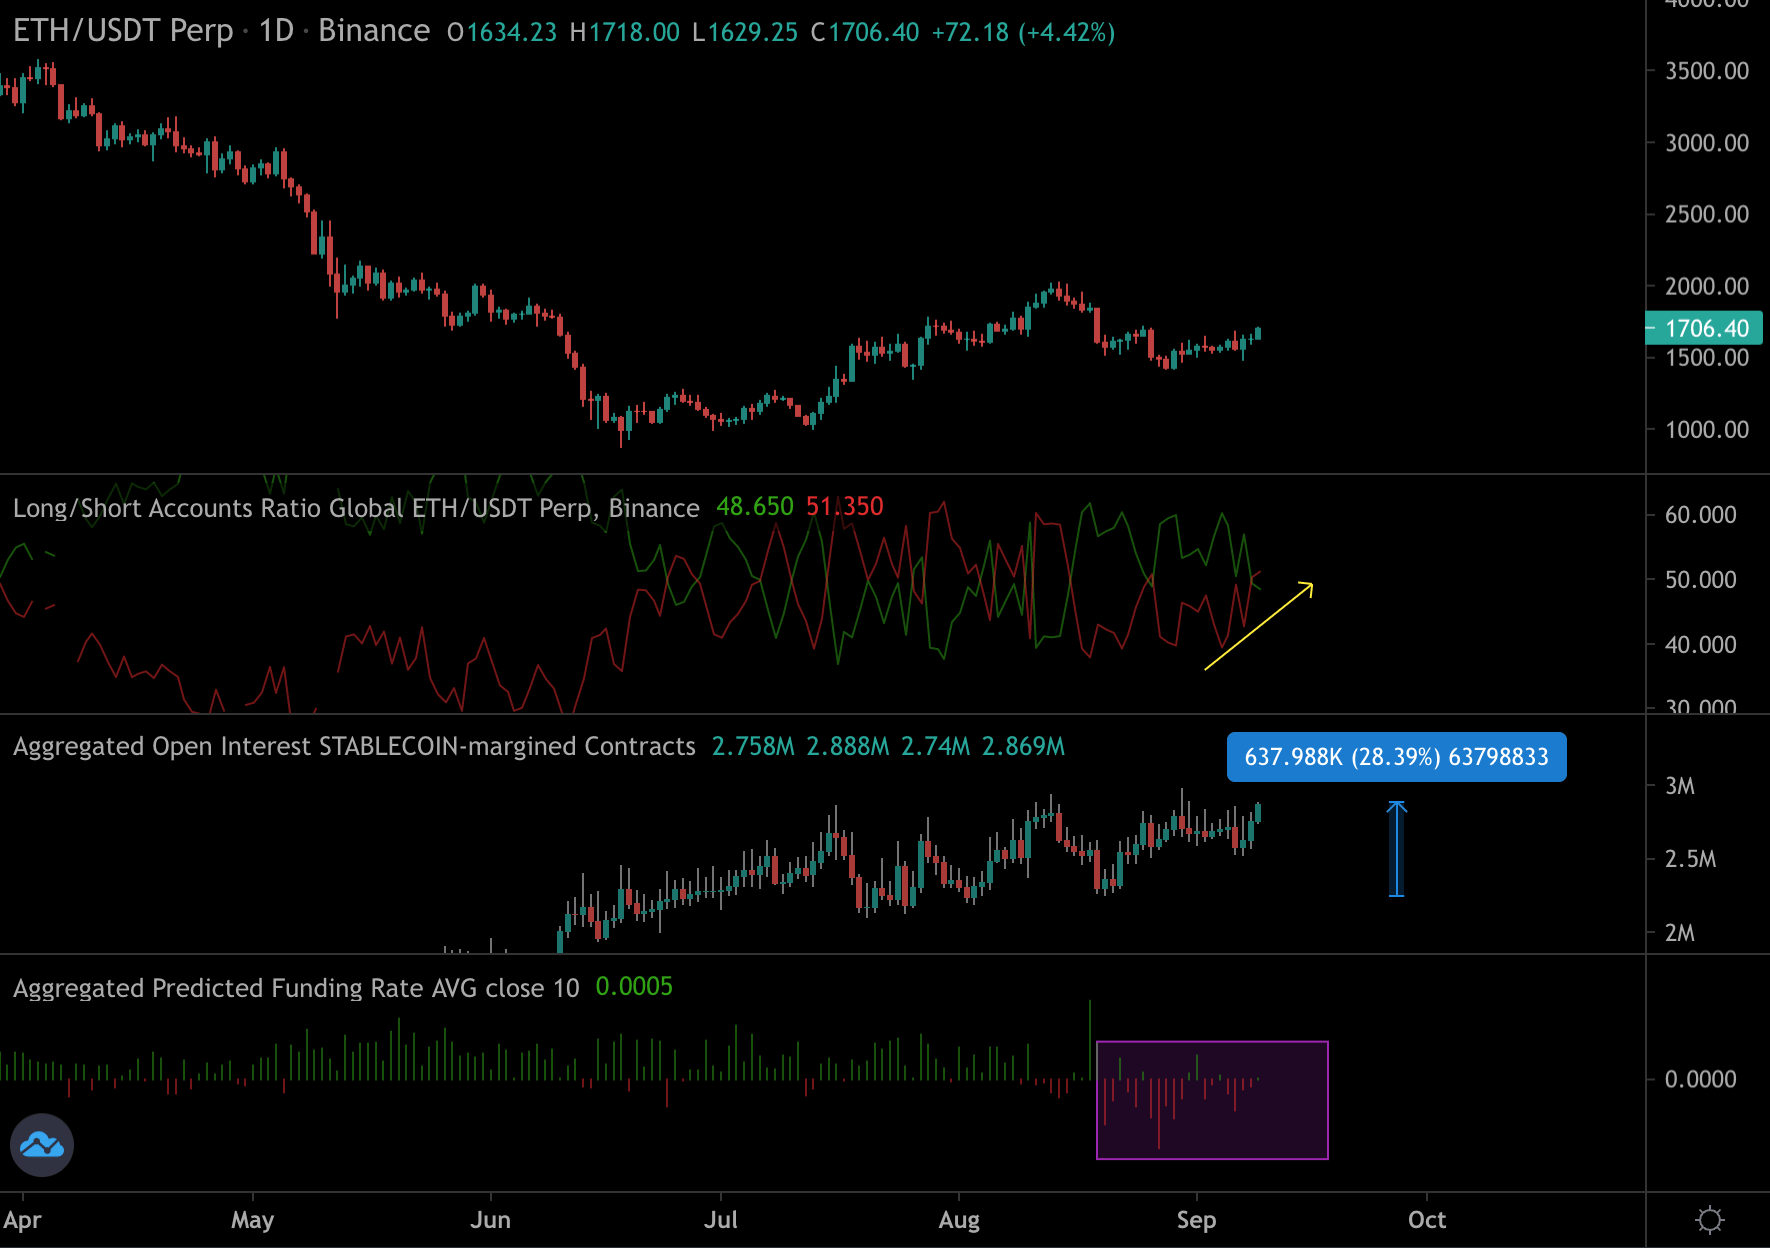
Task: Click the red 51.350 short ratio value
Action: click(x=844, y=507)
